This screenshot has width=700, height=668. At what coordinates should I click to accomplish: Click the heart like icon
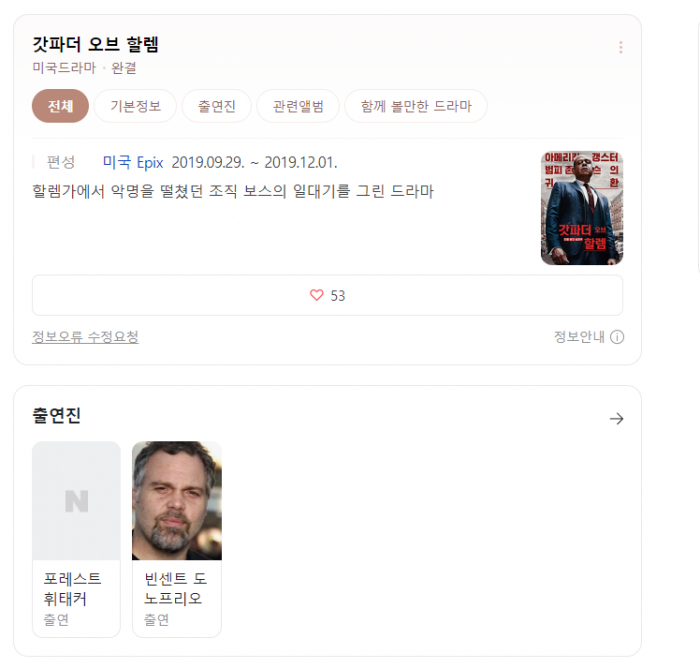[x=317, y=296]
